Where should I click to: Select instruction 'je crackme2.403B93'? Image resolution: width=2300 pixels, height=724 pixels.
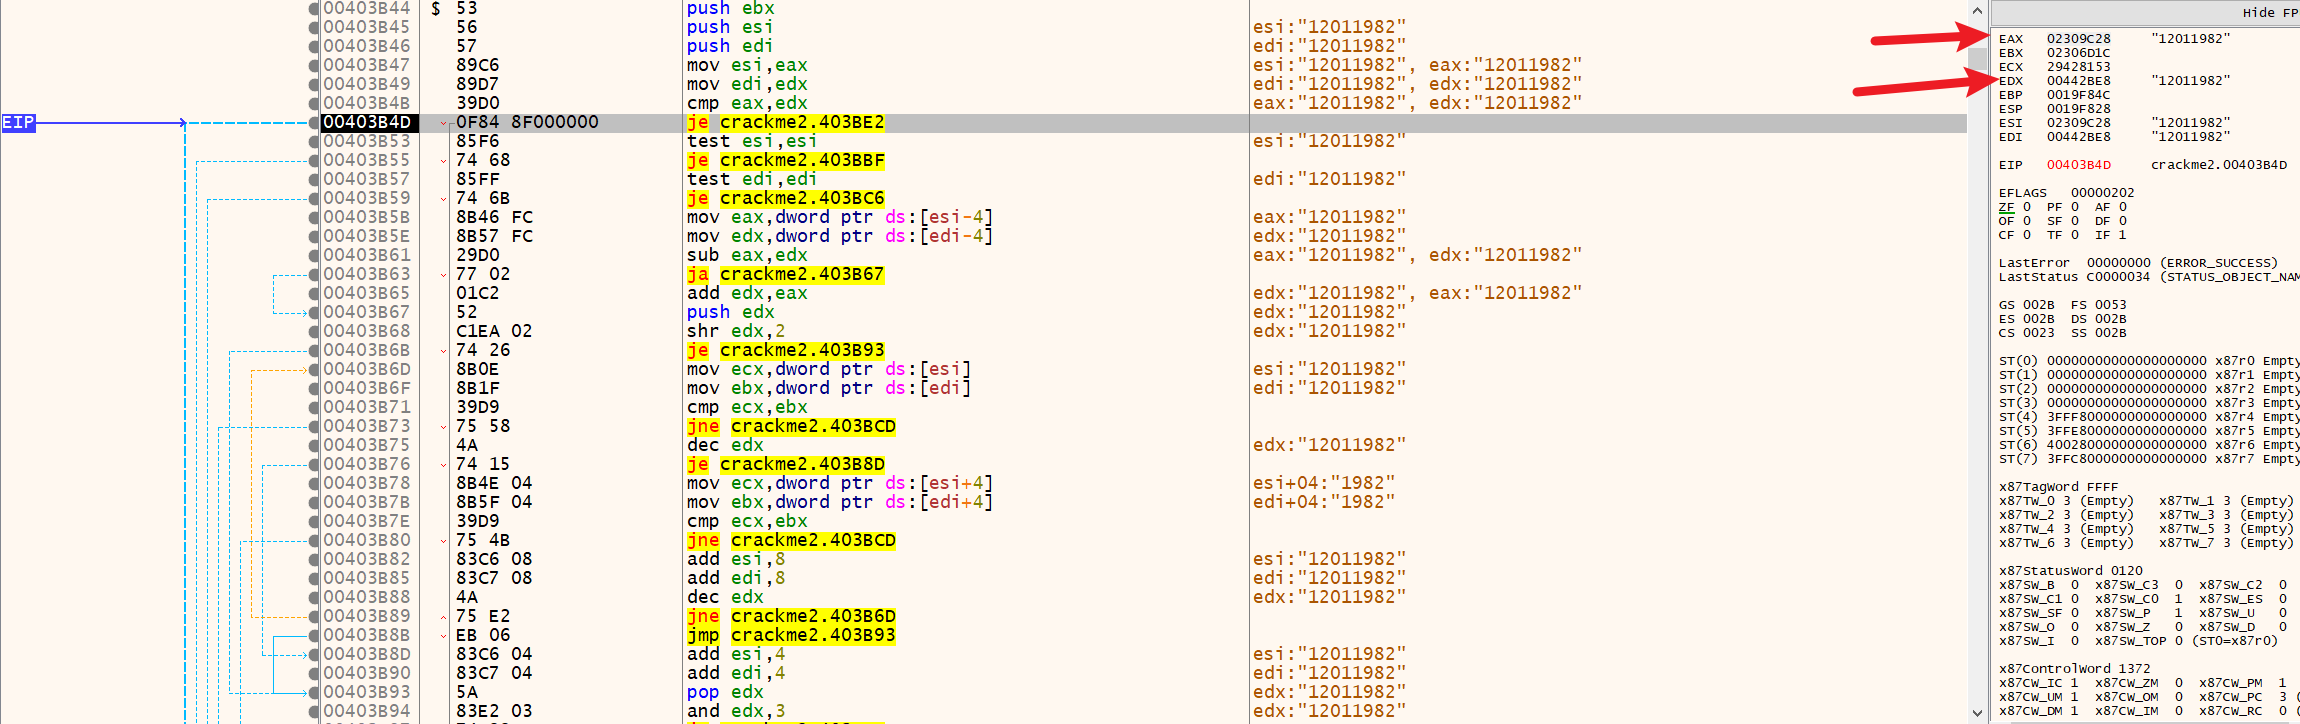pos(785,351)
